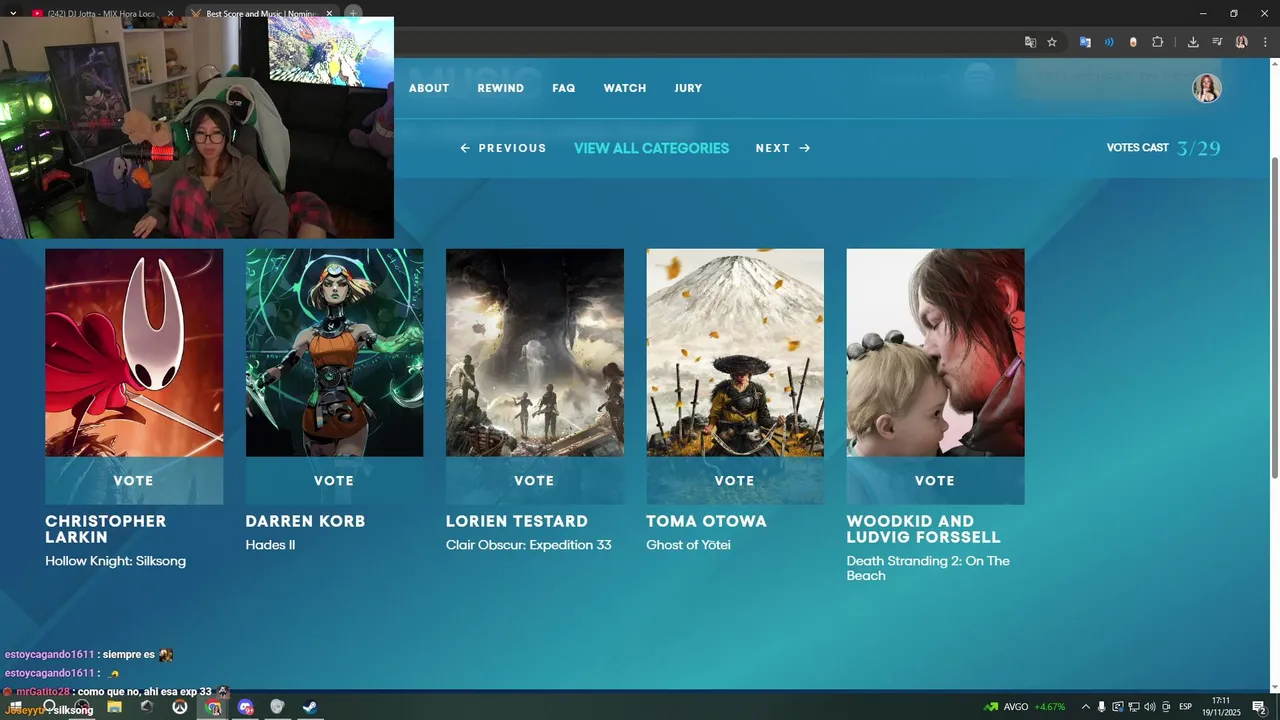Click the page vertical scrollbar
Screen dimensions: 1280x720
click(1273, 318)
